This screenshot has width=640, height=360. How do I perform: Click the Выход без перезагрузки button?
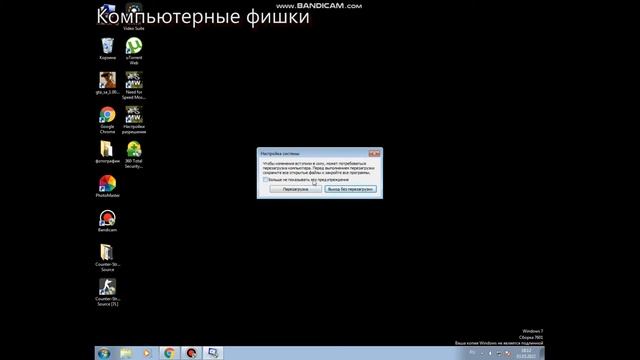click(x=351, y=189)
